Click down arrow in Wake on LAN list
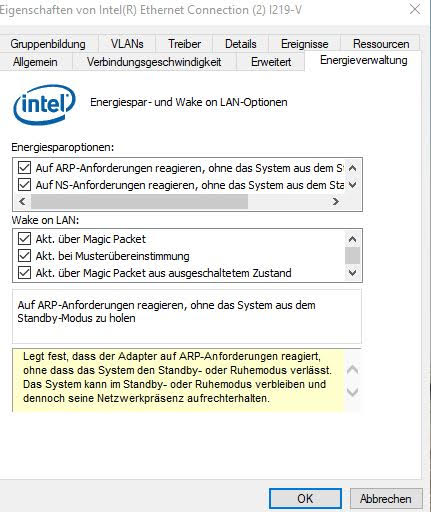The image size is (431, 512). click(x=352, y=273)
